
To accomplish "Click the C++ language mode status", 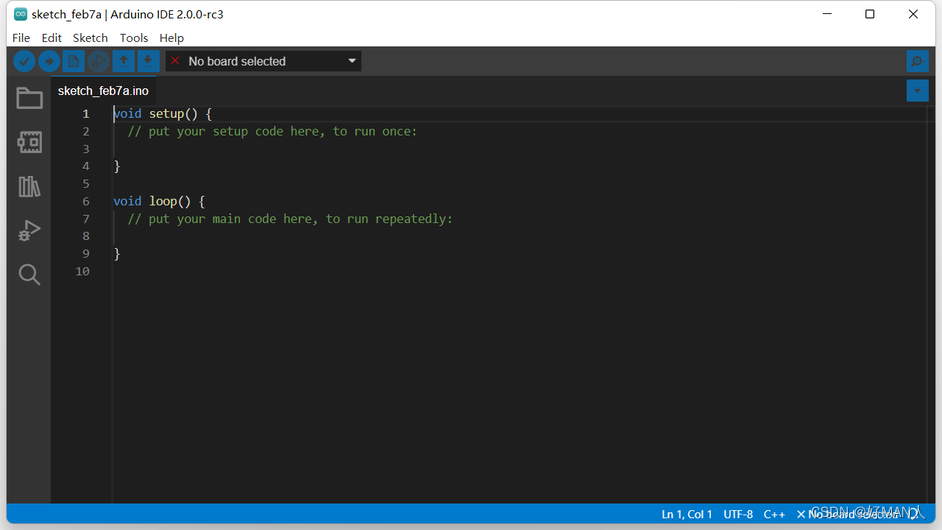I will [774, 514].
